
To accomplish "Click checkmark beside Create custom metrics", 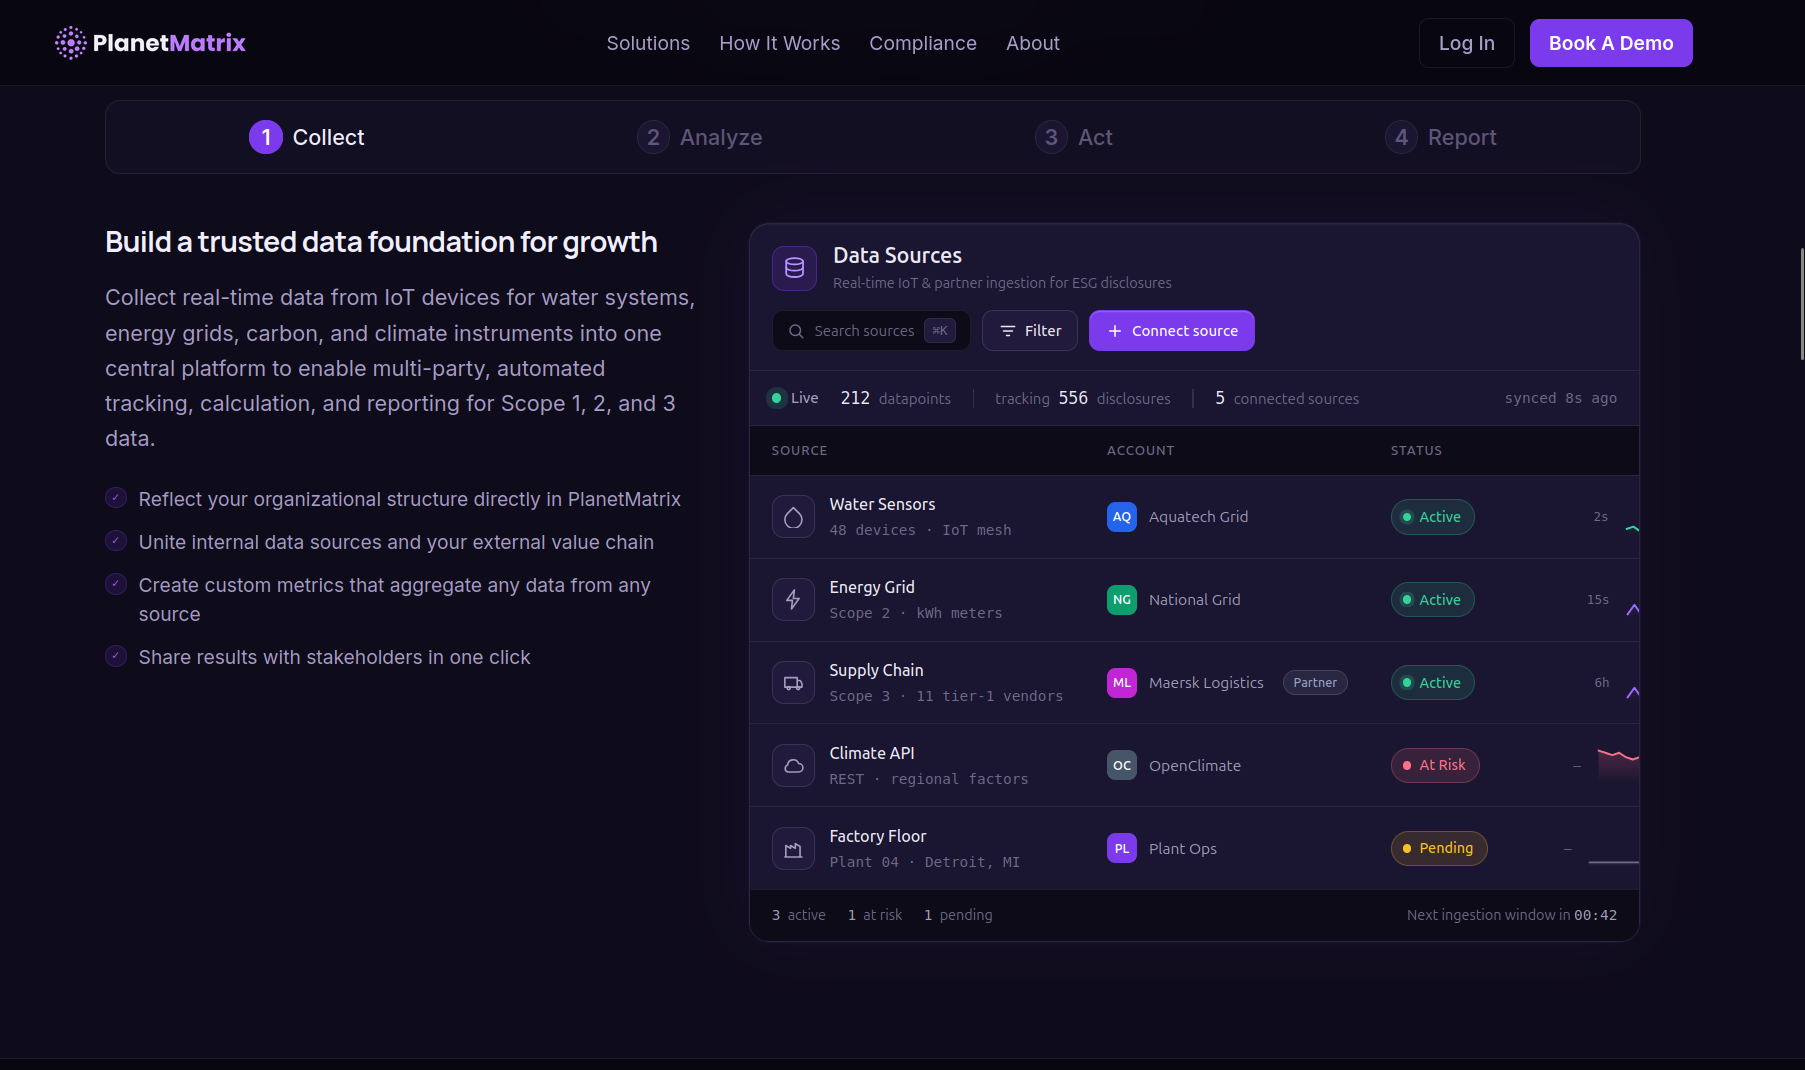I will click(x=116, y=584).
